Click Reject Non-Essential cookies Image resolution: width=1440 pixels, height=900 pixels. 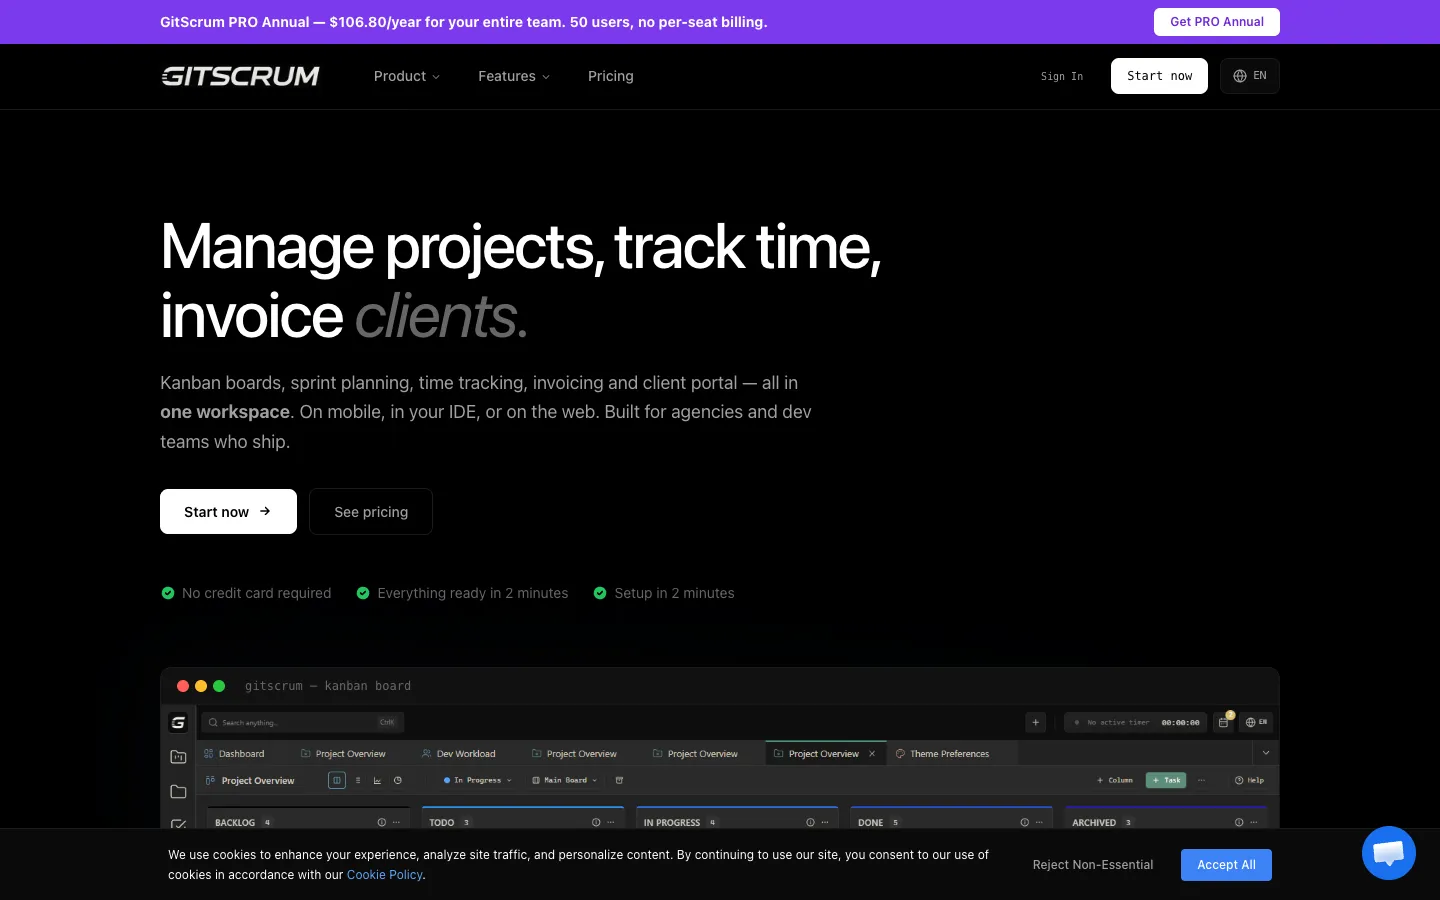pos(1093,865)
